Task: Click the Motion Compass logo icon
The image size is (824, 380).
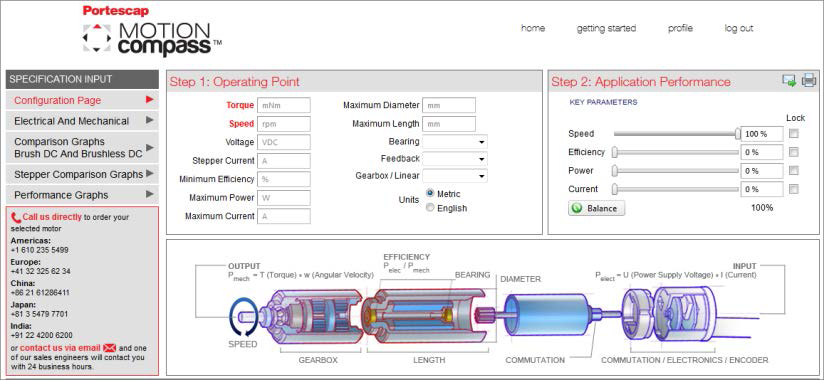Action: pyautogui.click(x=97, y=37)
